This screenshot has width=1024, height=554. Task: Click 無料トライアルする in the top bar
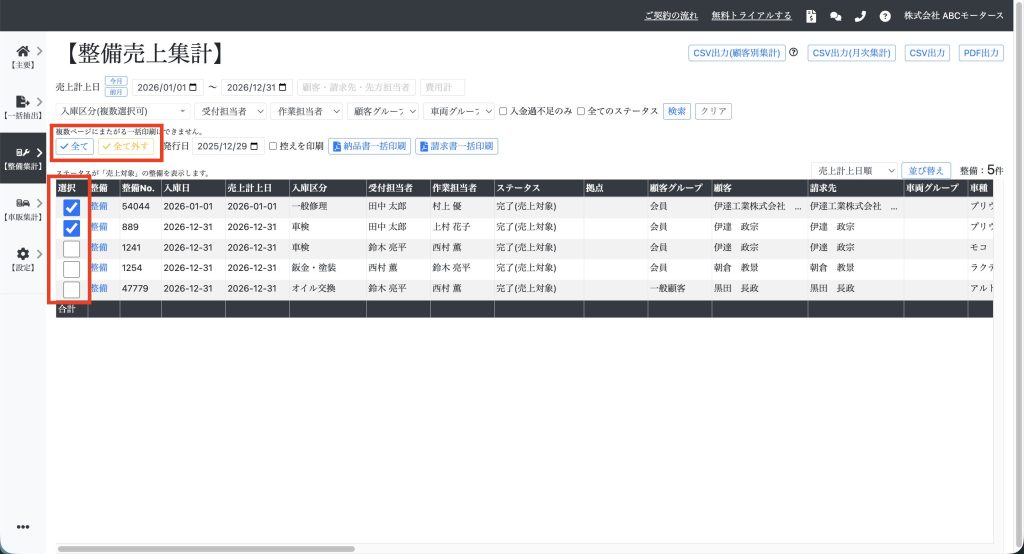pos(751,16)
